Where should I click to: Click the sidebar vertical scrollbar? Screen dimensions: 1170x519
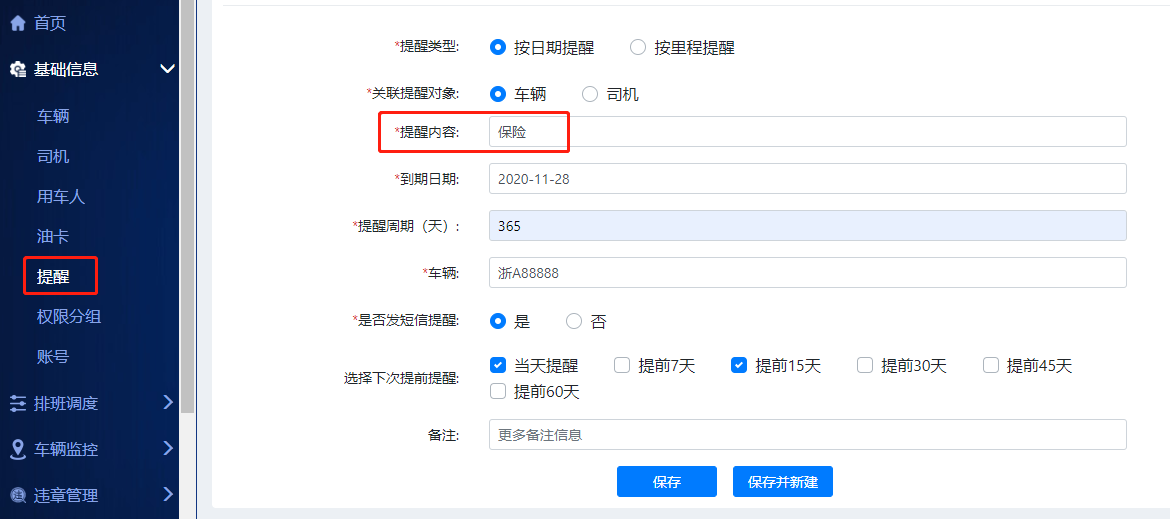coord(187,200)
